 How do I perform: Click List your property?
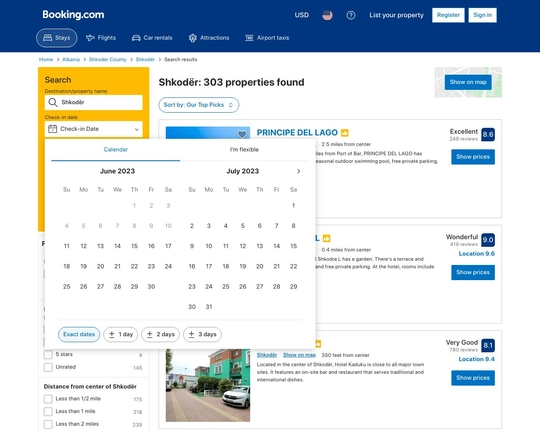click(x=396, y=15)
